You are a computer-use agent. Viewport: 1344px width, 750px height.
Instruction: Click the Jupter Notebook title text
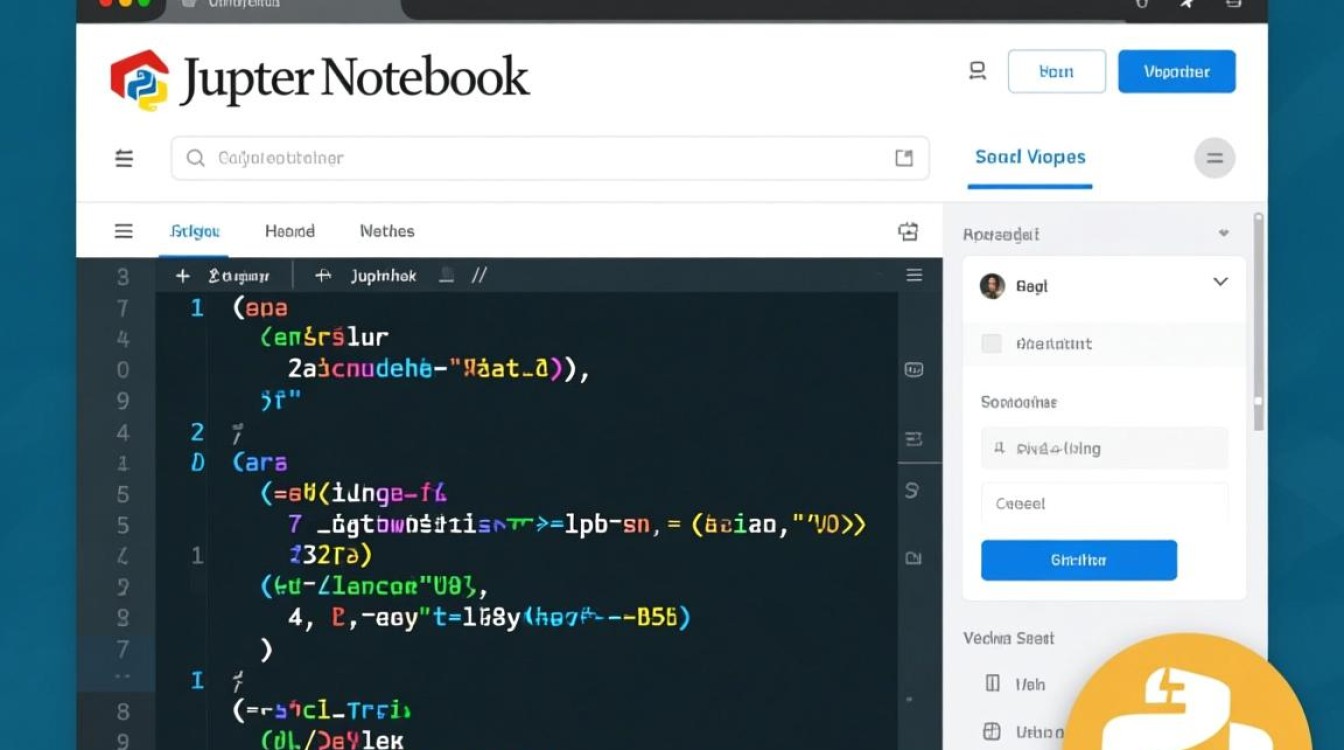[x=355, y=78]
